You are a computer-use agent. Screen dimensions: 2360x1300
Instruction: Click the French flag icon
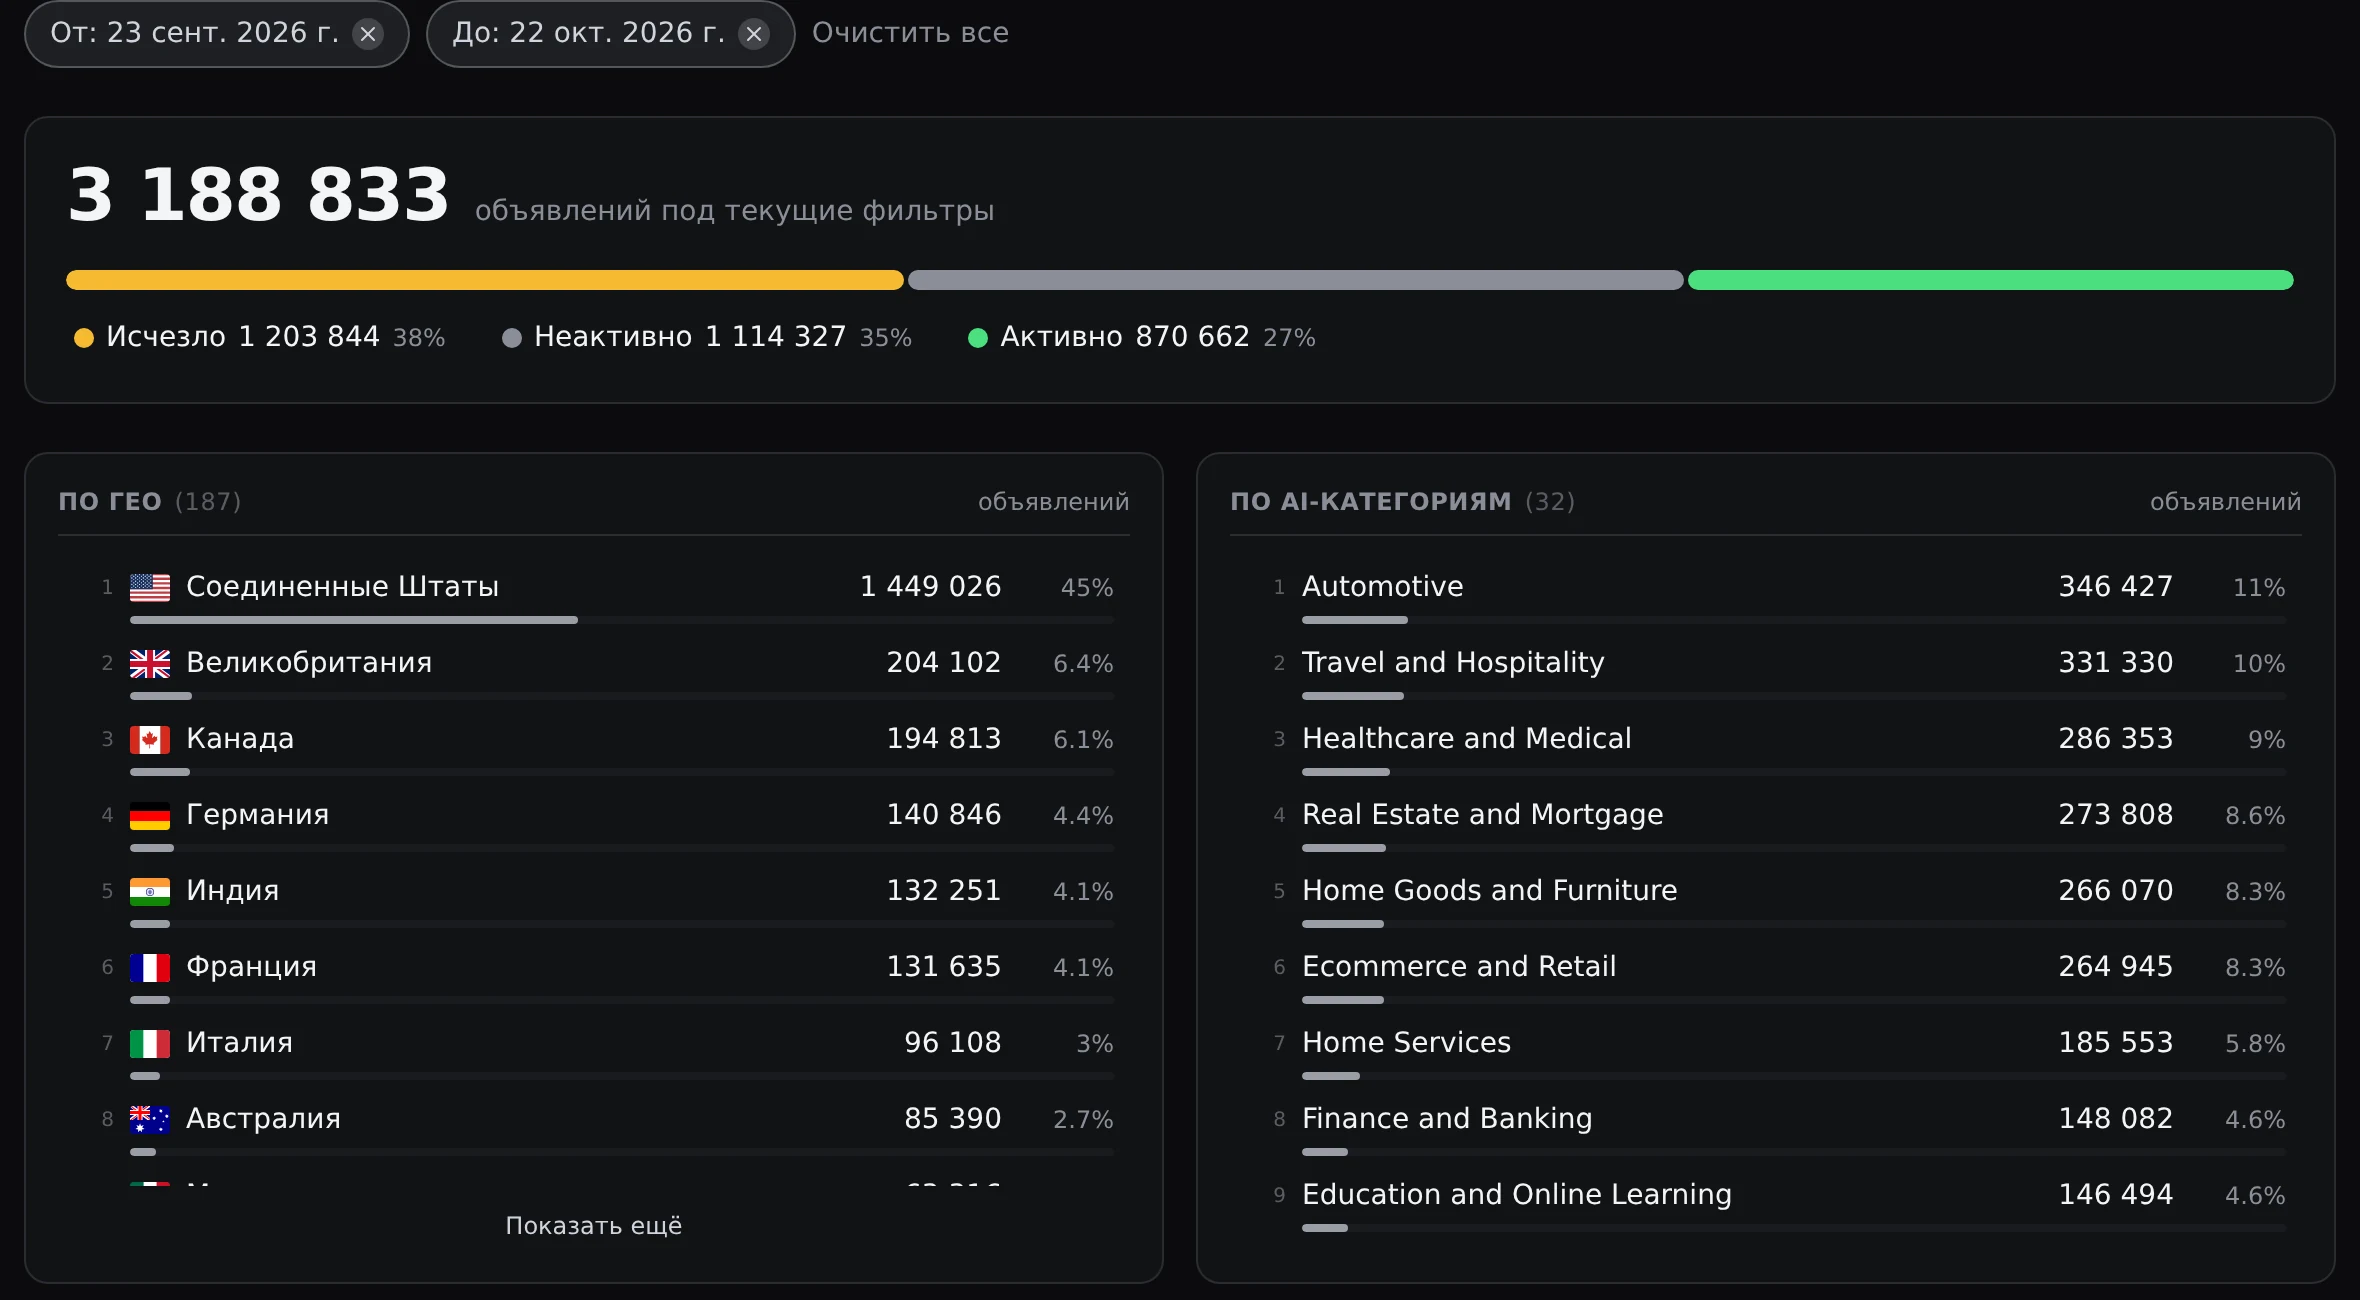[150, 967]
